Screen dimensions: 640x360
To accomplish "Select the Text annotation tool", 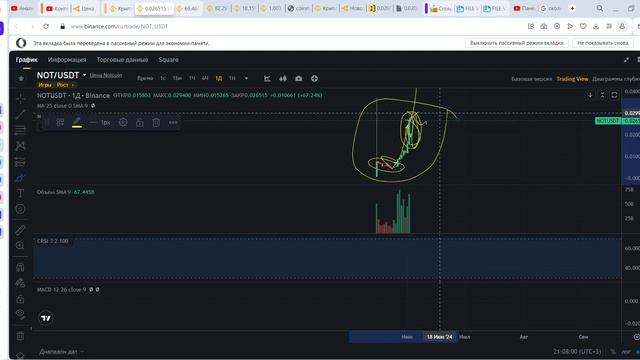I will (20, 193).
